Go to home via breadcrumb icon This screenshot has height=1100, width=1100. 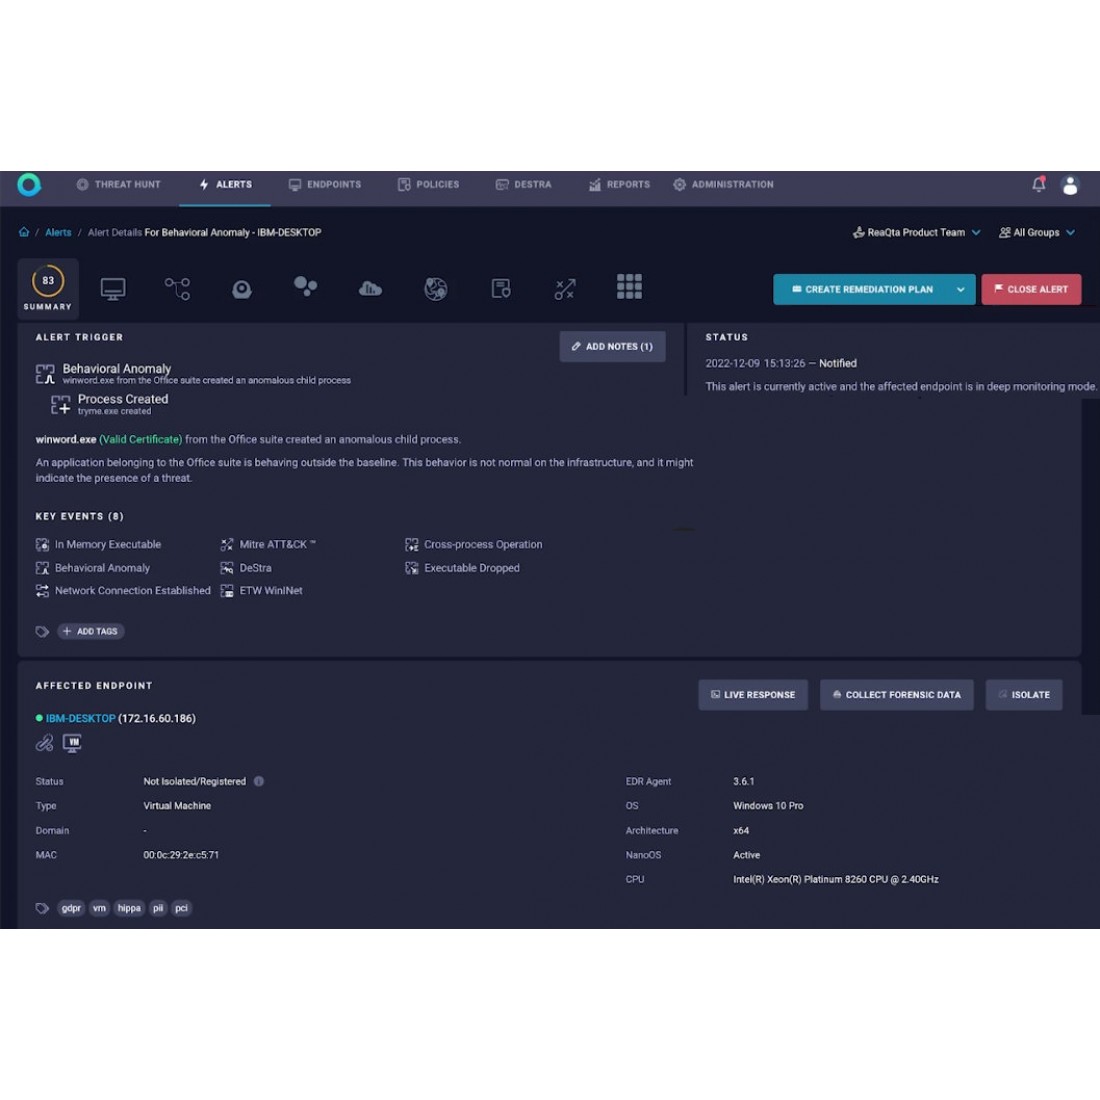click(x=24, y=232)
